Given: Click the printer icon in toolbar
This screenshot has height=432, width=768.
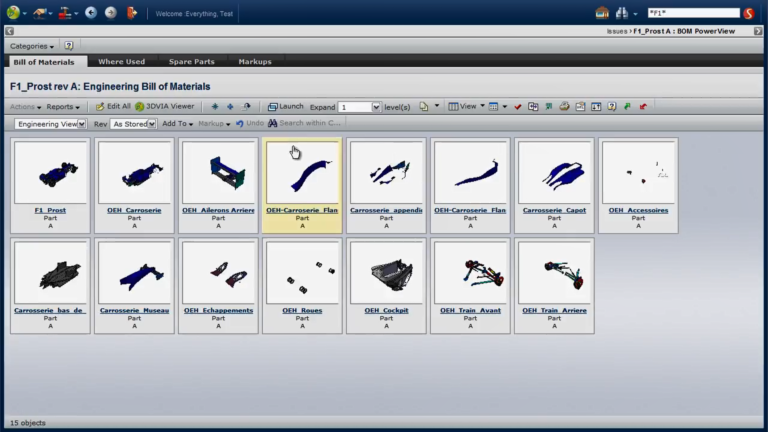Looking at the screenshot, I should coord(564,106).
